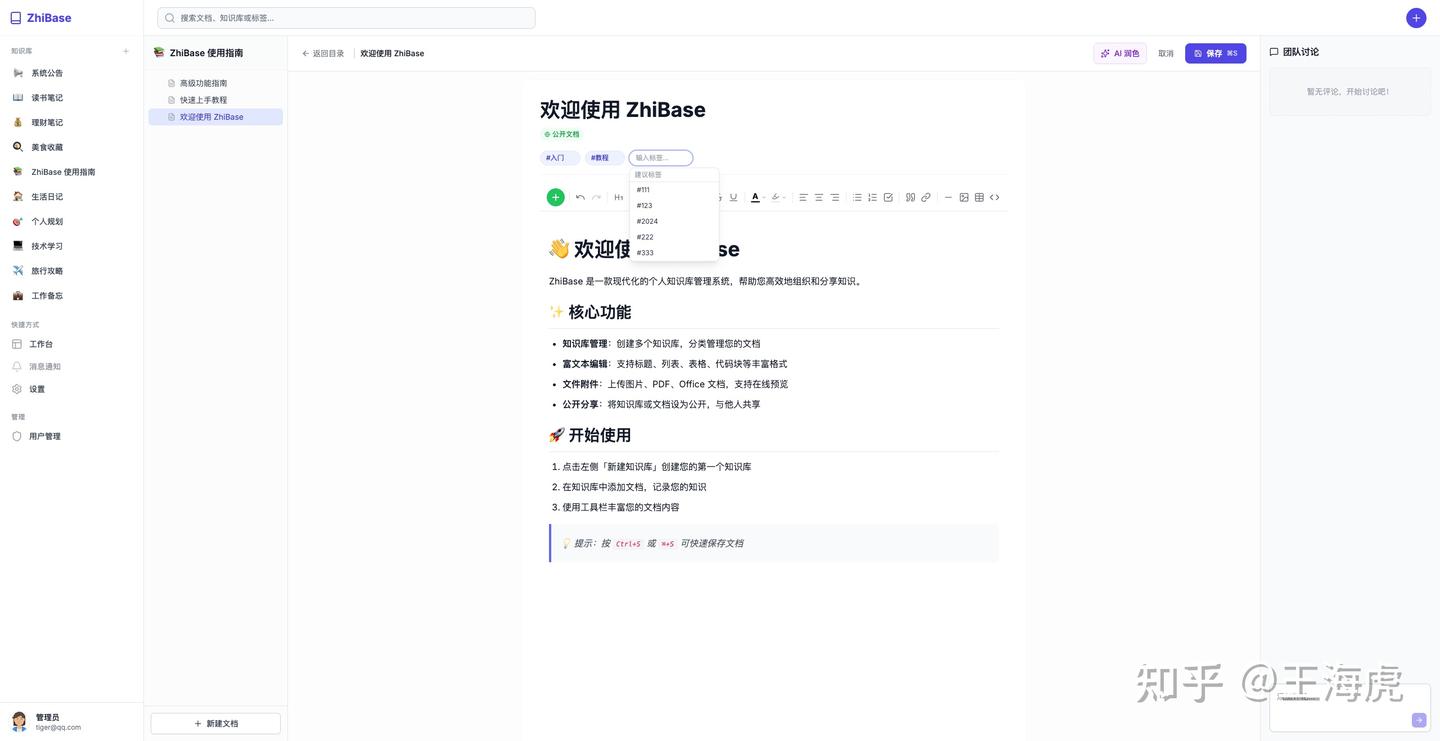Insert an image into the document
The height and width of the screenshot is (741, 1440).
[x=964, y=197]
